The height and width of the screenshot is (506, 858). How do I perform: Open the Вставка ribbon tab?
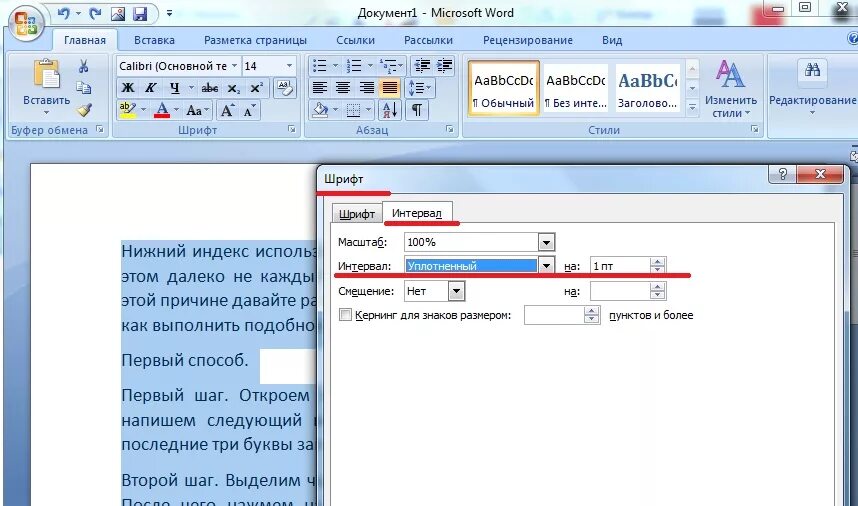(154, 40)
